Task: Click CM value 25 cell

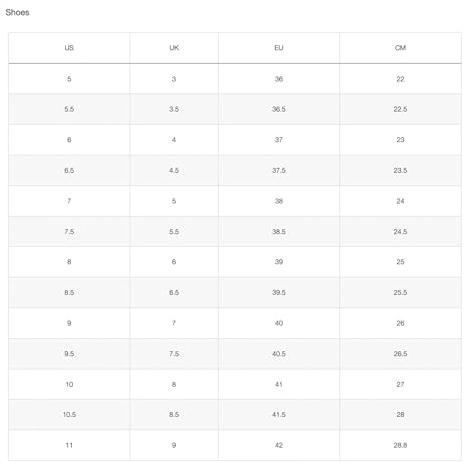Action: point(400,262)
